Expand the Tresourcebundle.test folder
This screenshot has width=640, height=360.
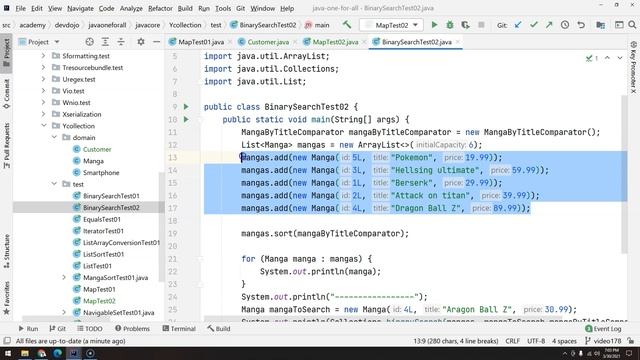point(44,67)
